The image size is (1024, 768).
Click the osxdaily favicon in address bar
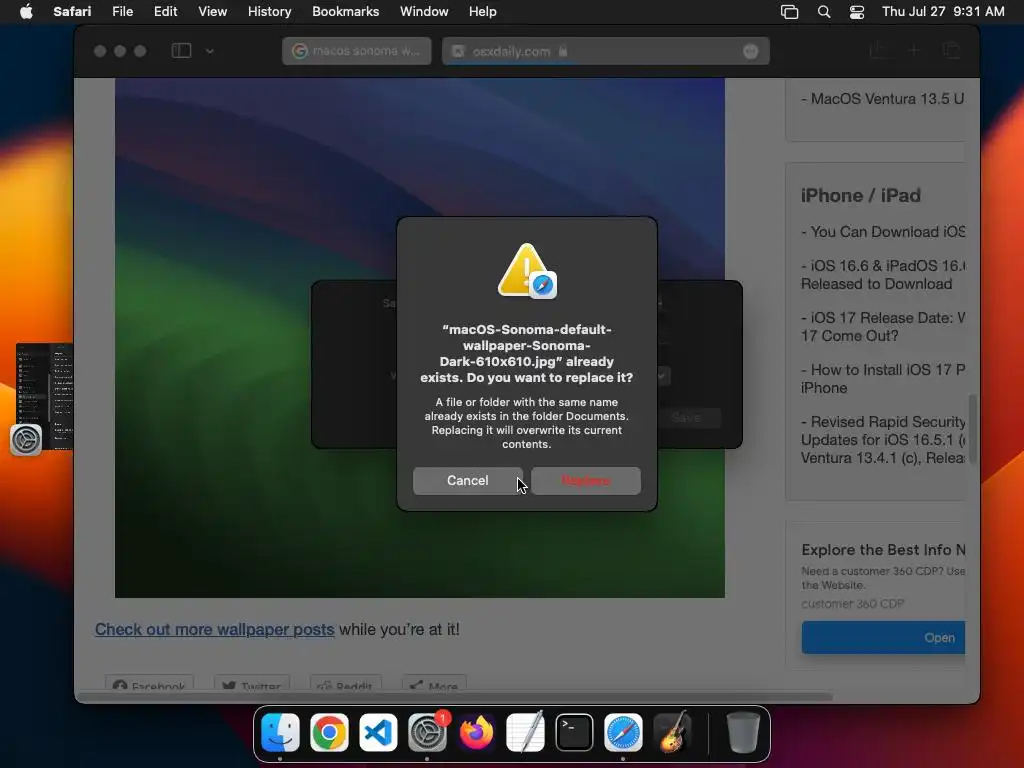[458, 51]
